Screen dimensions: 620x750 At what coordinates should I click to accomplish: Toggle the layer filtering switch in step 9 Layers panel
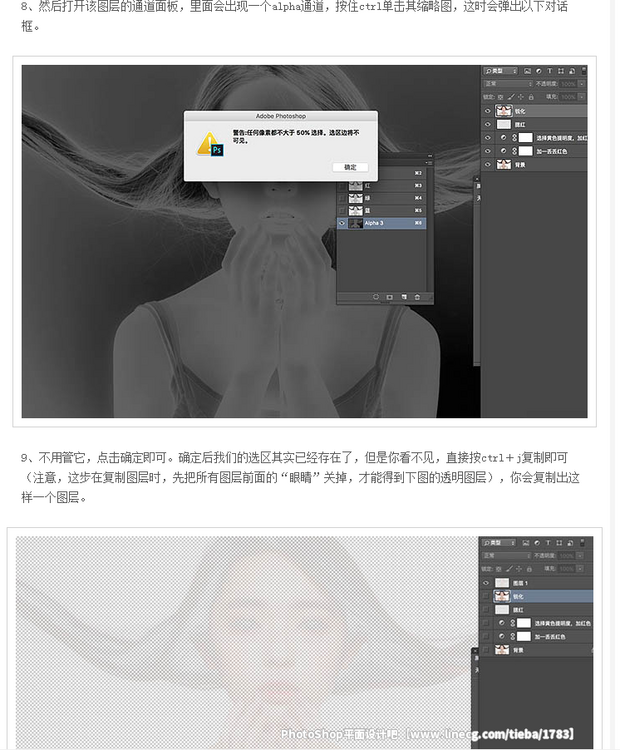point(582,543)
